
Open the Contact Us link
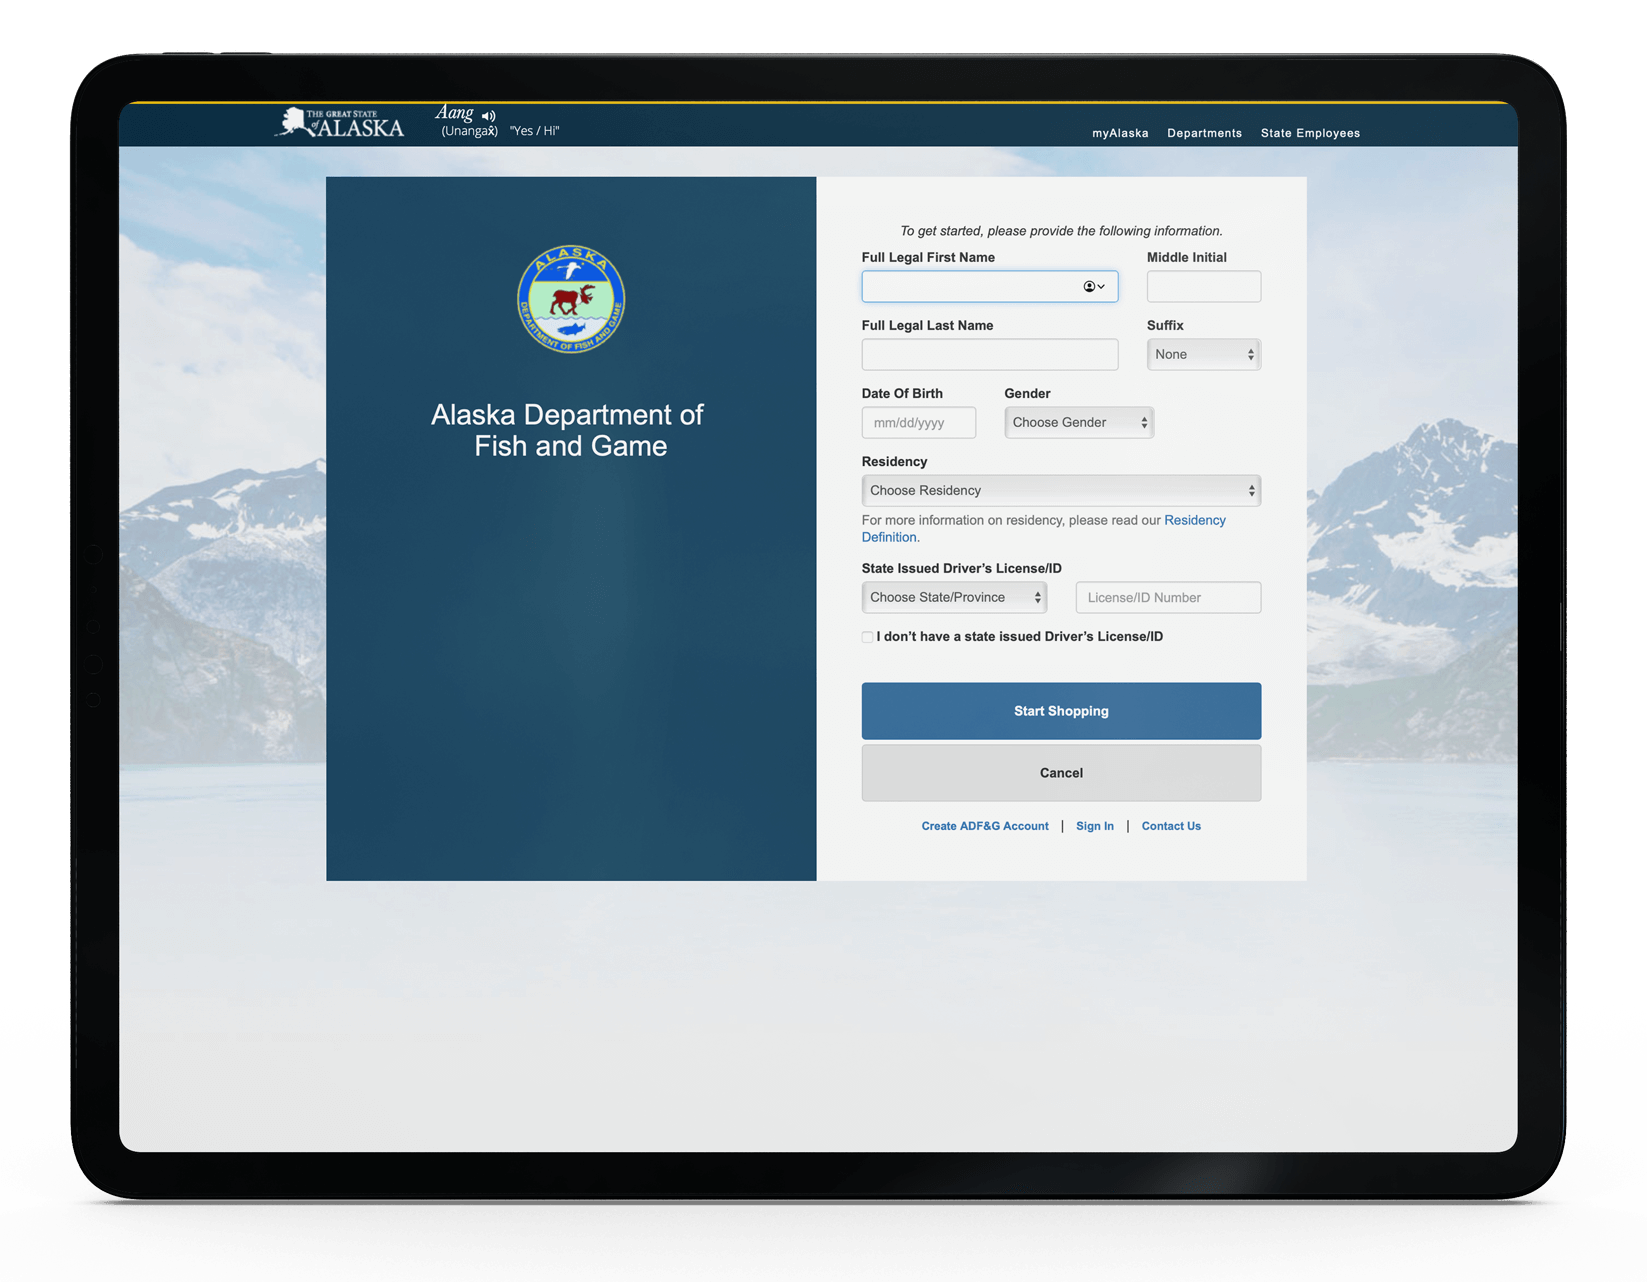tap(1170, 826)
